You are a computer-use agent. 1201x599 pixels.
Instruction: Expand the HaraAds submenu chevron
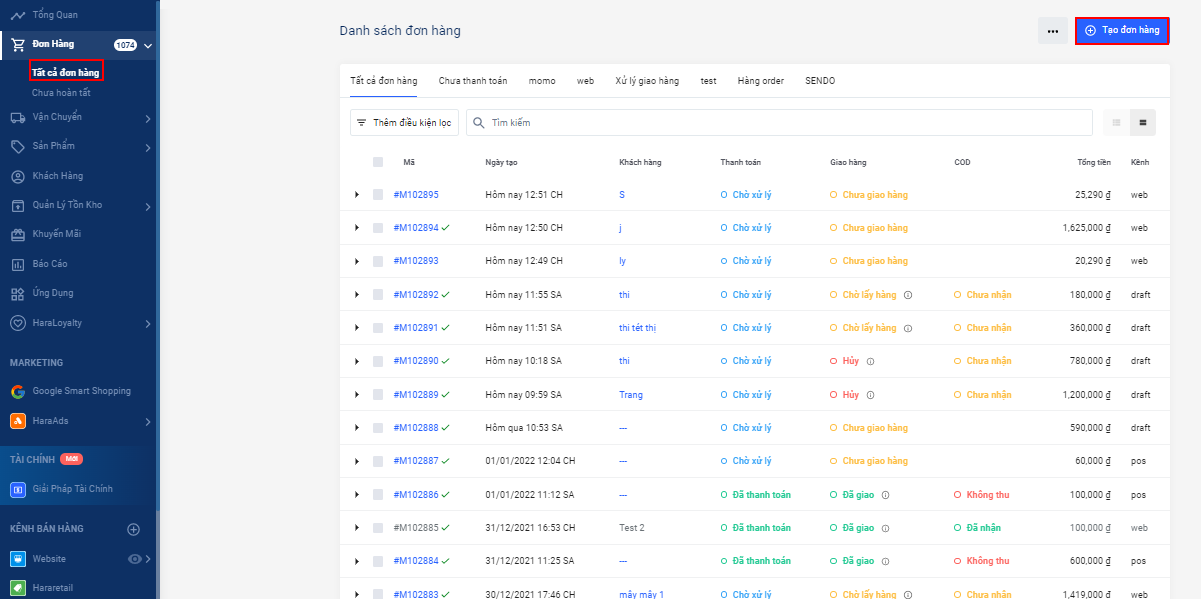click(147, 422)
